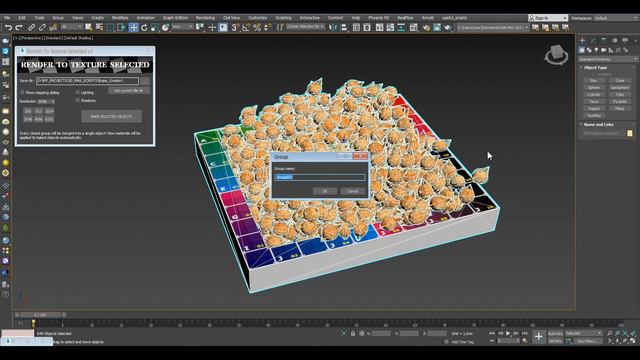Choose the Select Object tool

click(x=89, y=27)
